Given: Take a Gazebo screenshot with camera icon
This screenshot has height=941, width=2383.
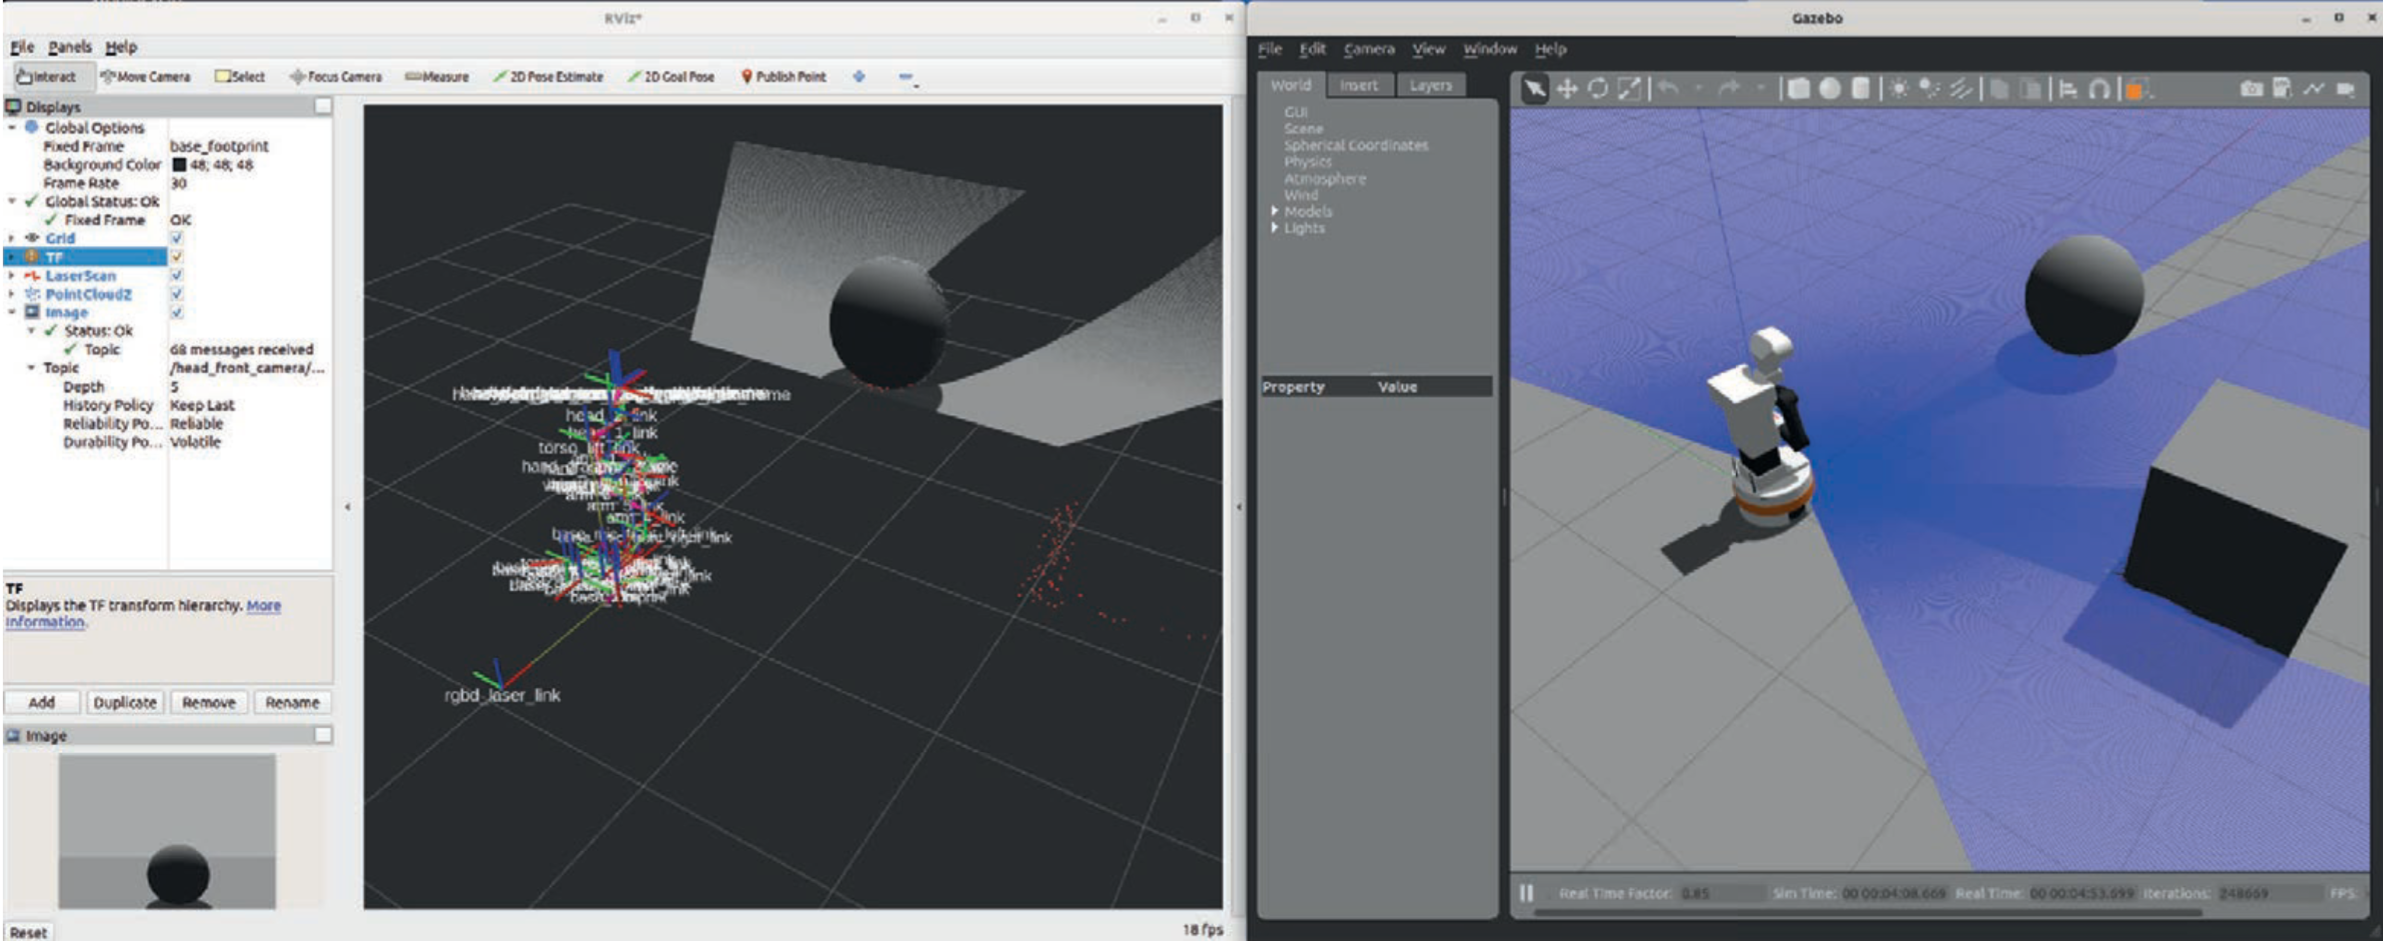Looking at the screenshot, I should (2251, 89).
